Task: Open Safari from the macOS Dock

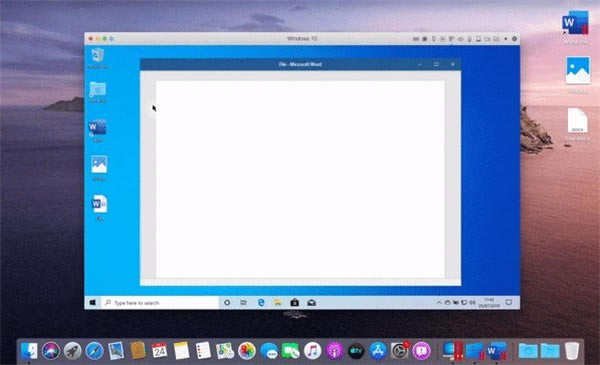Action: (94, 350)
